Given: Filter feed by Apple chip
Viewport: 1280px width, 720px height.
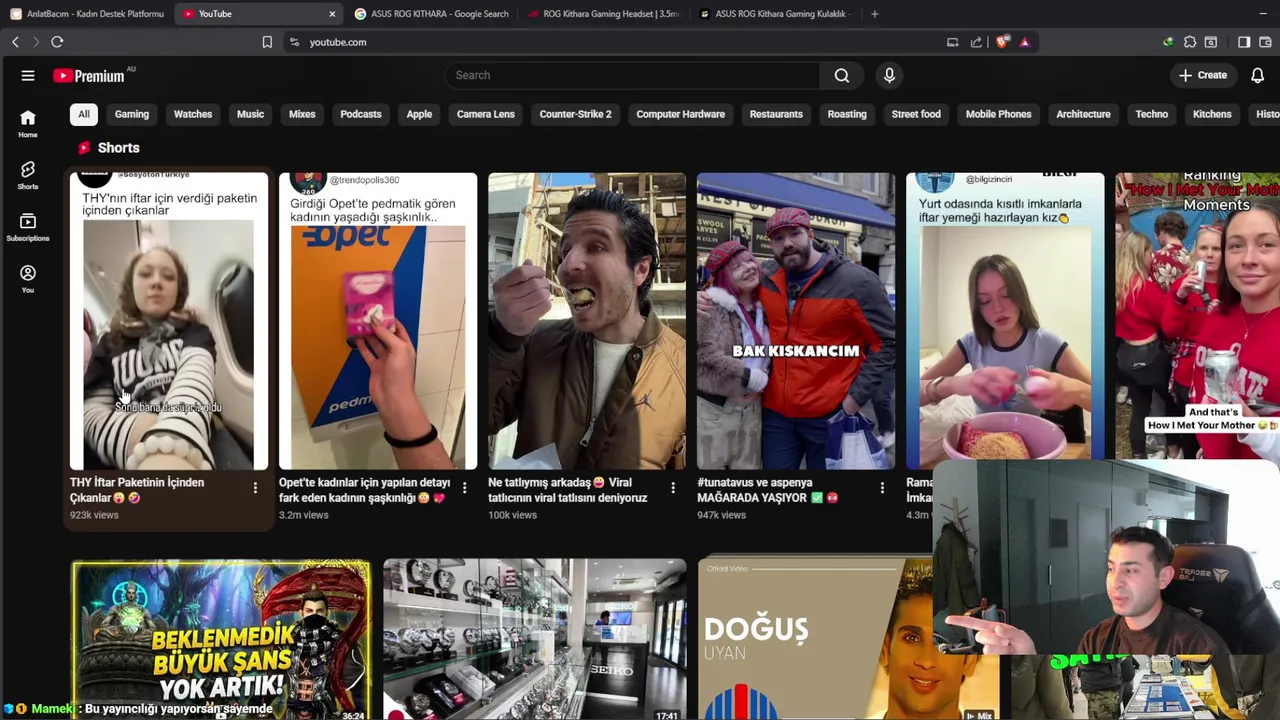Looking at the screenshot, I should click(x=419, y=114).
